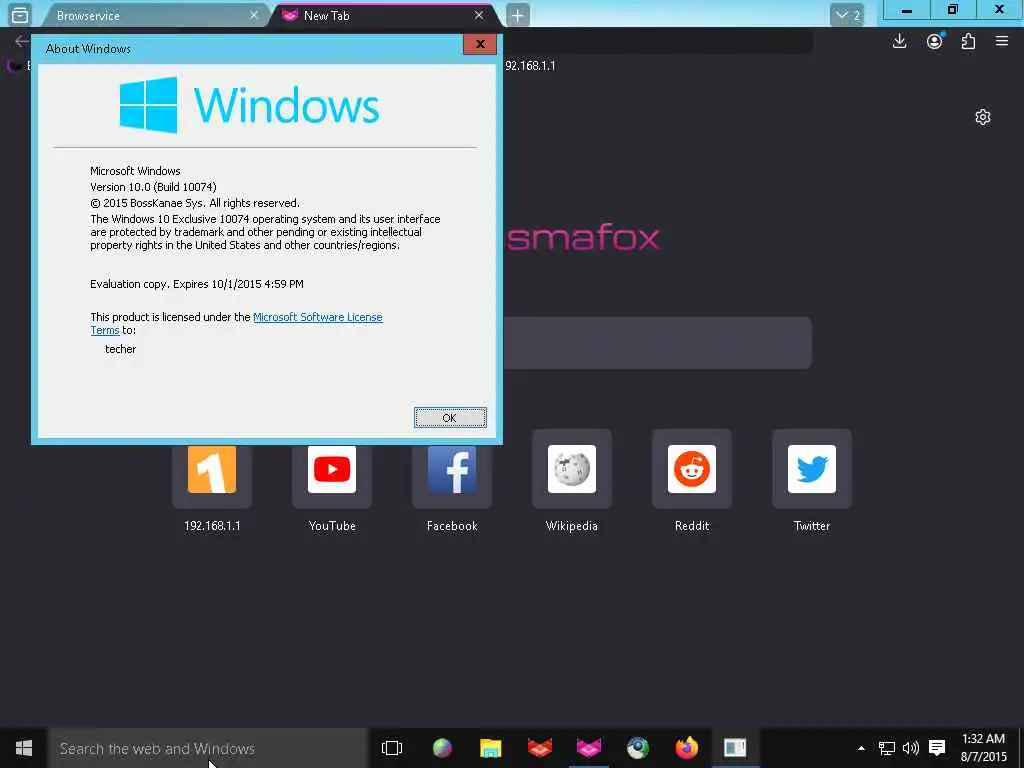Open the volume tray icon
This screenshot has width=1024, height=768.
point(910,748)
